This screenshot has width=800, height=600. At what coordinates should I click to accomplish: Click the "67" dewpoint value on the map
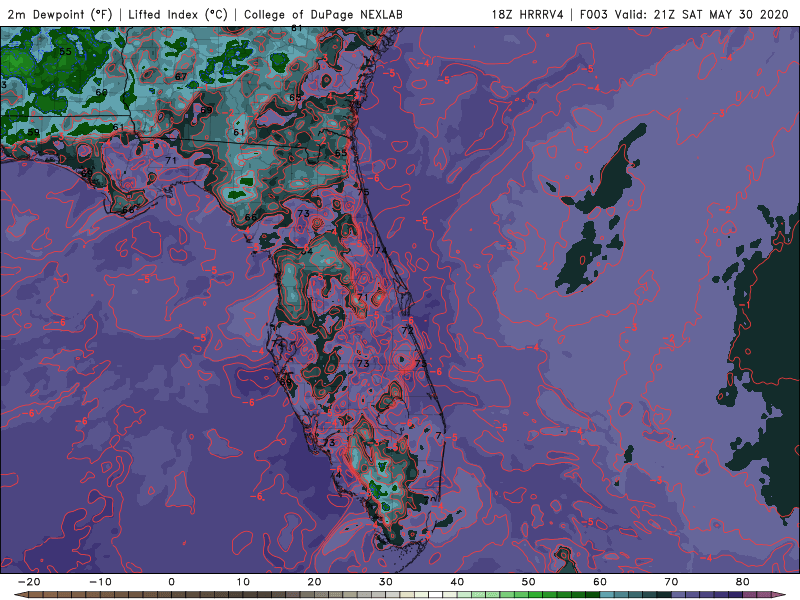coord(181,77)
